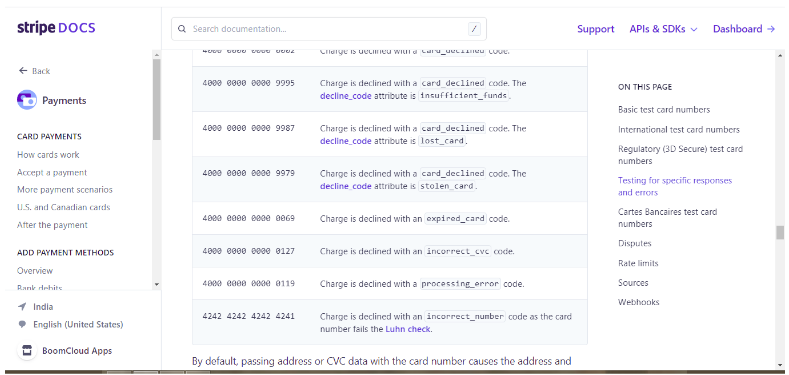Image resolution: width=789 pixels, height=375 pixels.
Task: Open U.S. and Canadian cards page
Action: (63, 207)
